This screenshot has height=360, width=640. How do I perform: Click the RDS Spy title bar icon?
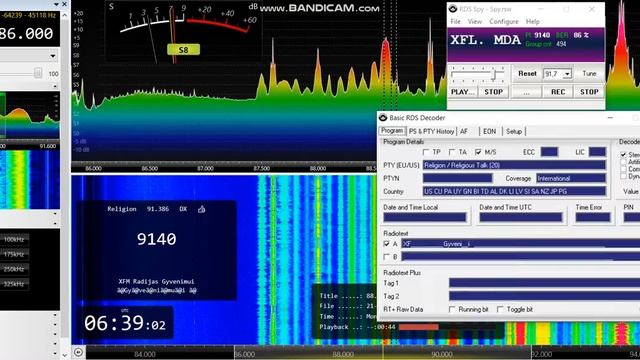click(453, 9)
